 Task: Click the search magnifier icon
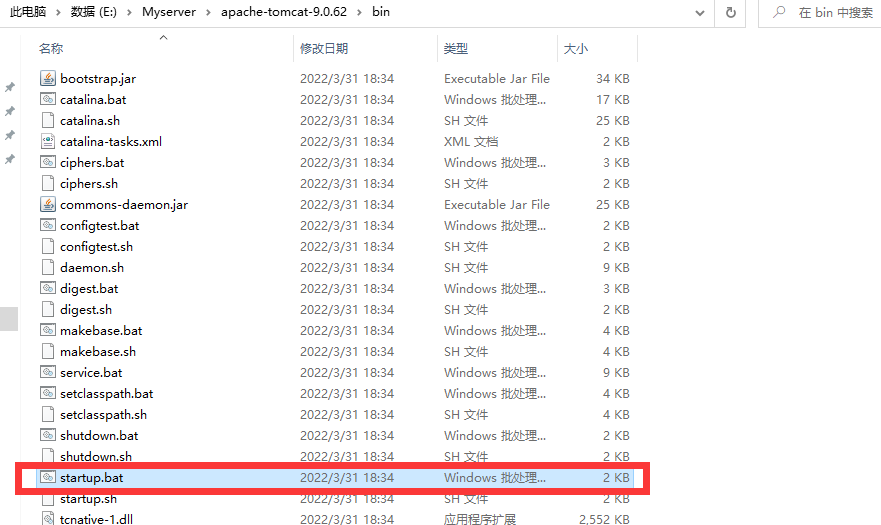tap(779, 12)
